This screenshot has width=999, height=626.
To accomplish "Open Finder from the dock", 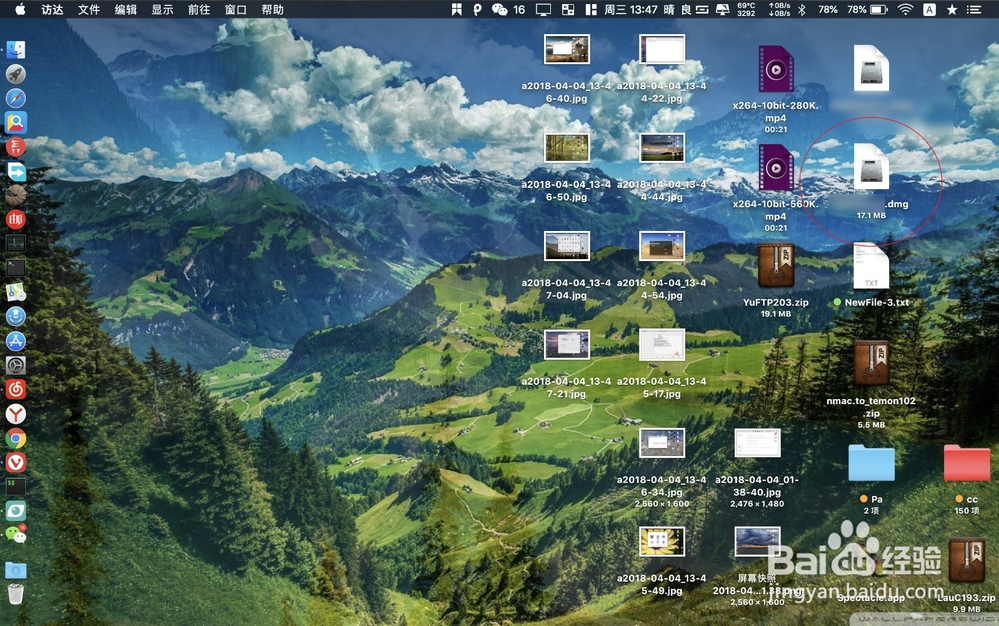I will coord(16,50).
